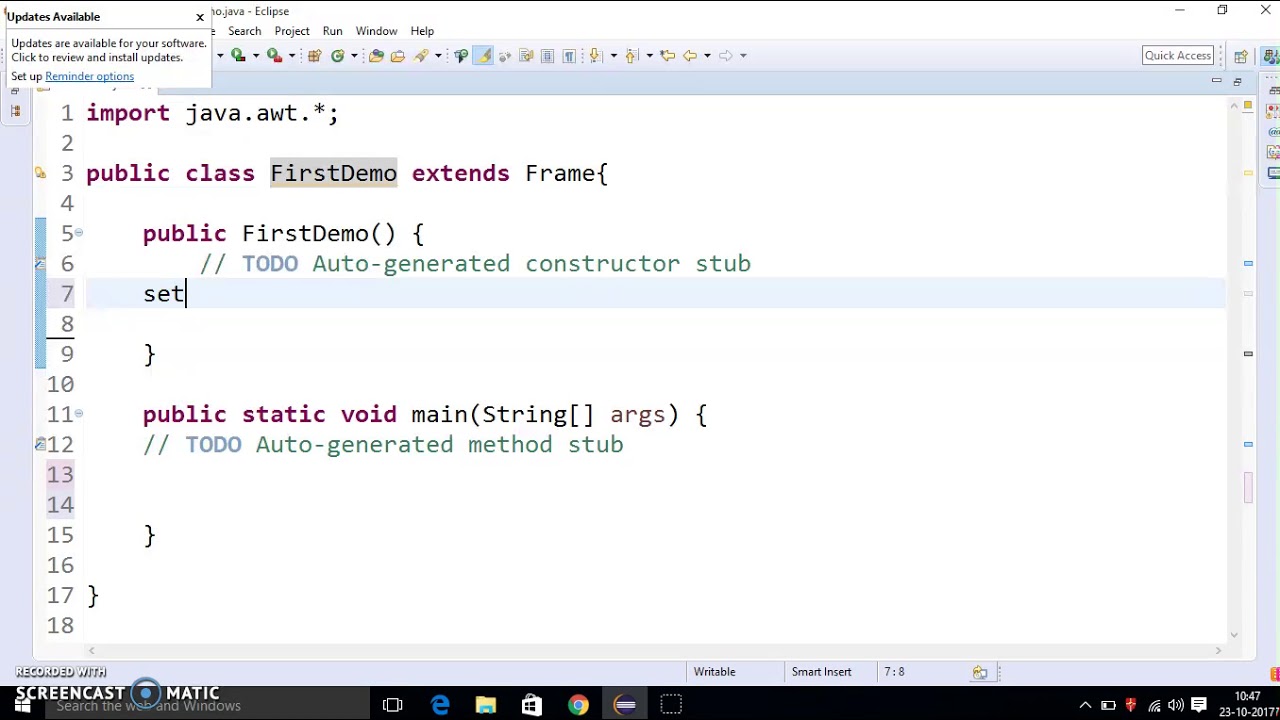This screenshot has width=1280, height=720.
Task: Select the Java EE perspective icon
Action: point(1271,56)
